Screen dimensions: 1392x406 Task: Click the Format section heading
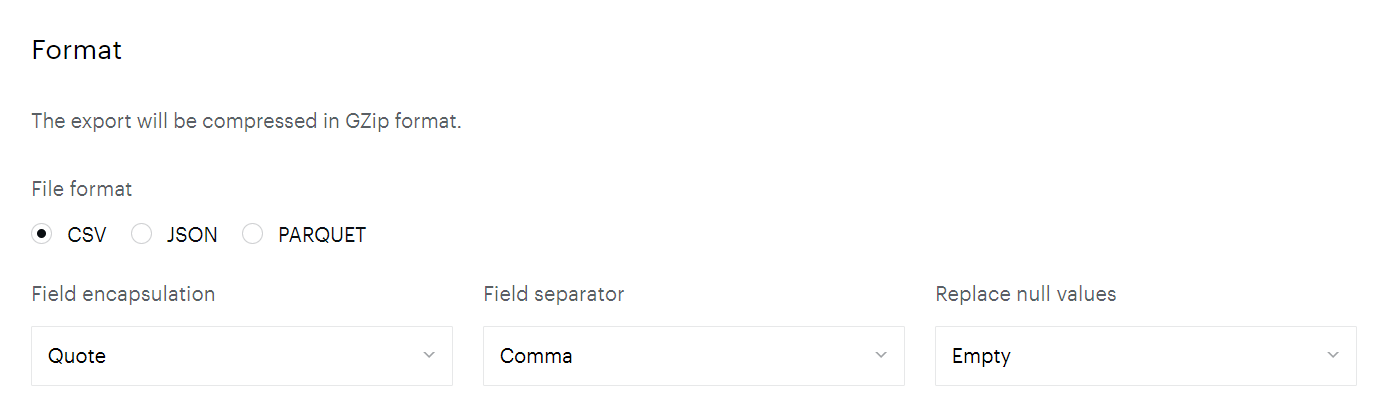[x=77, y=50]
